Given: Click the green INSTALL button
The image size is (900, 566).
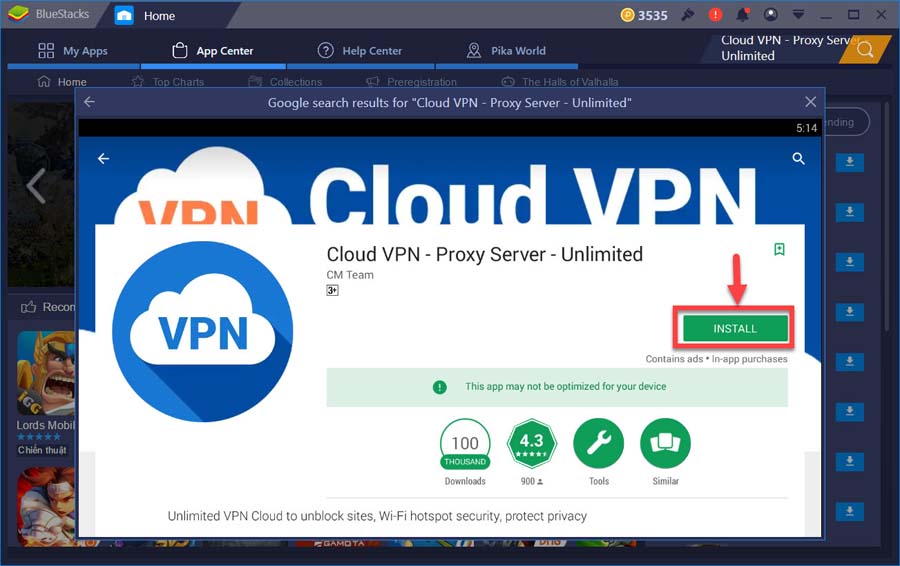Looking at the screenshot, I should tap(735, 328).
